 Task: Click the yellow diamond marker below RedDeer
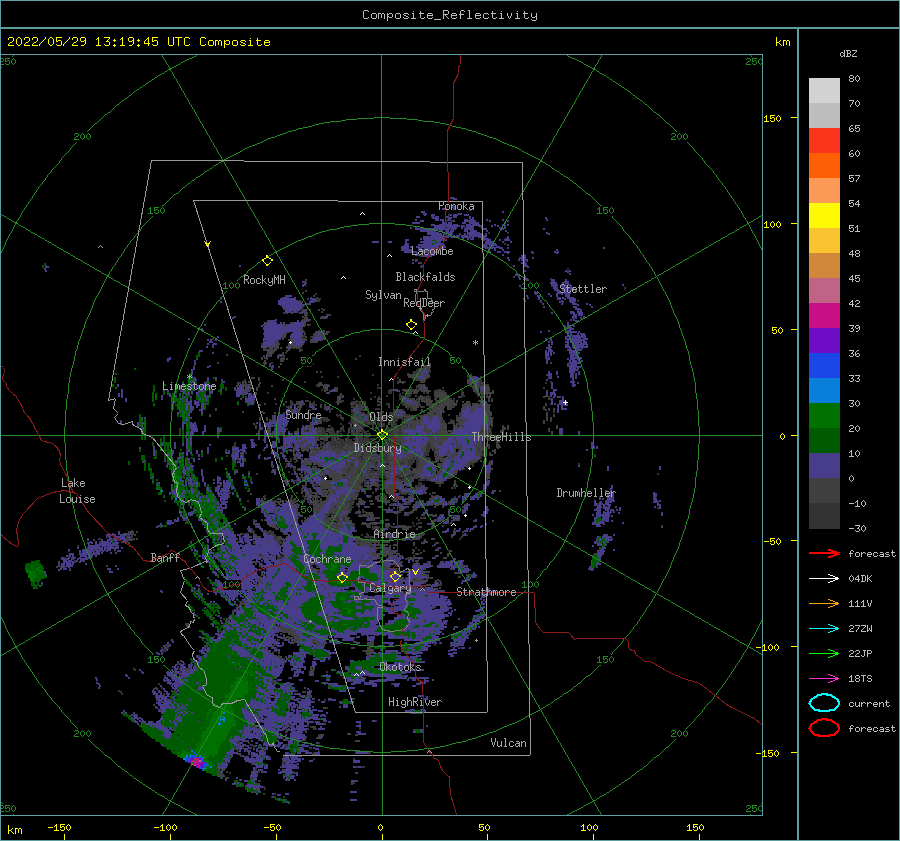click(412, 324)
